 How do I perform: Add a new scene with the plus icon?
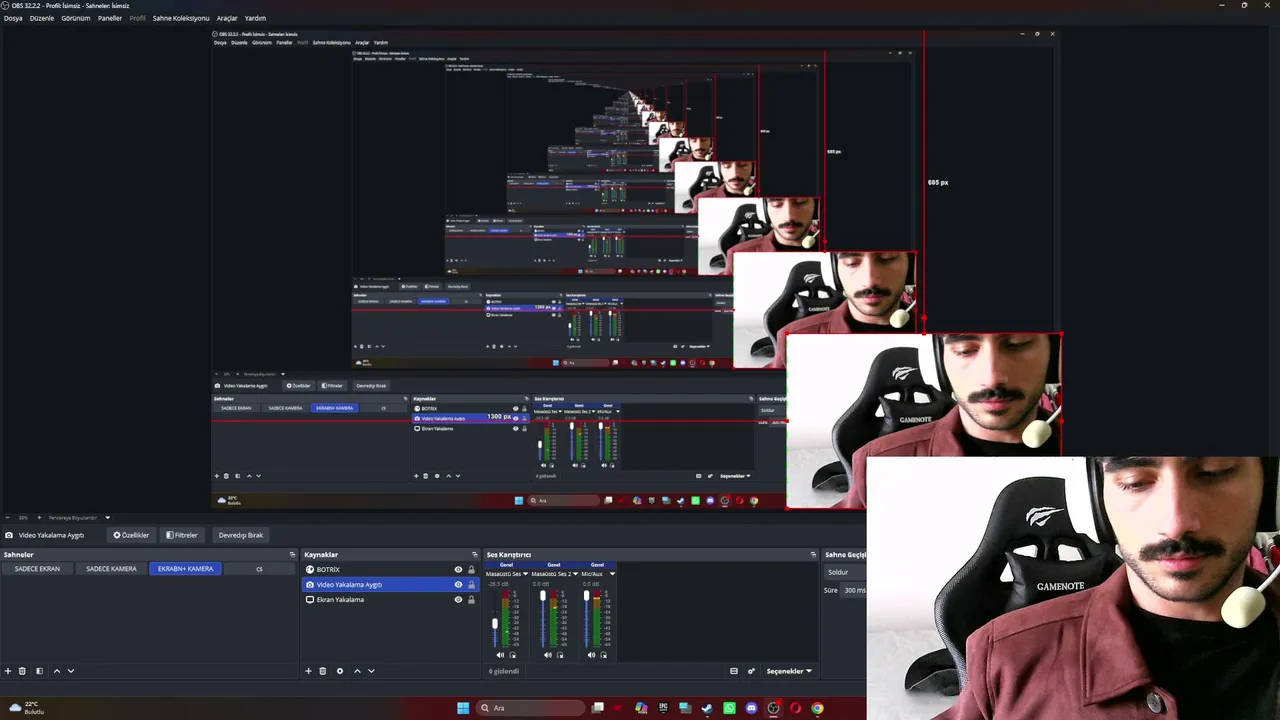(8, 671)
